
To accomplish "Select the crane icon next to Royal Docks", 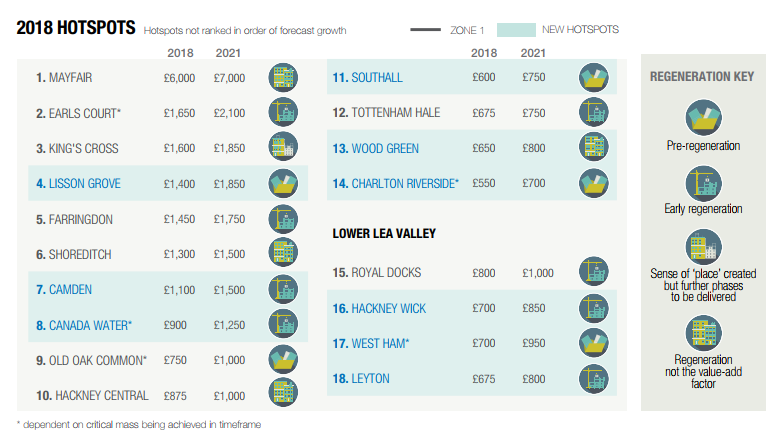I will [594, 272].
